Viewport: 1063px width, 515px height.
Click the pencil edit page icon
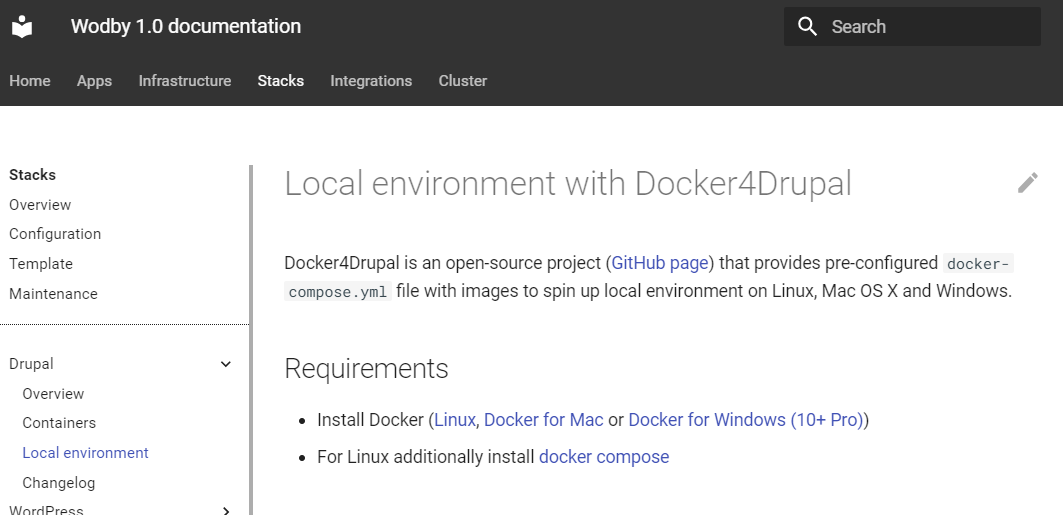pyautogui.click(x=1028, y=182)
